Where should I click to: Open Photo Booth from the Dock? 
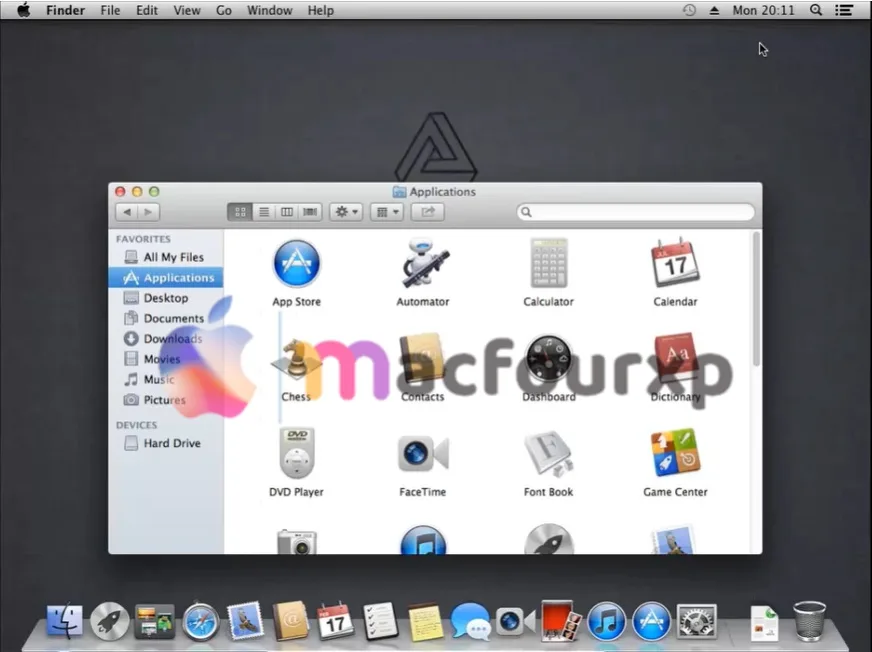(561, 620)
